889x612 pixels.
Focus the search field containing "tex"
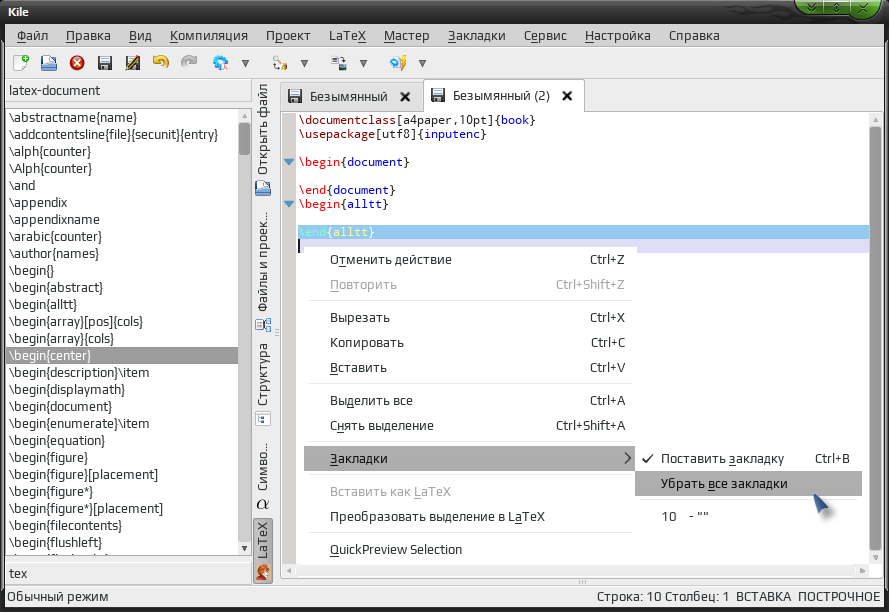(129, 573)
